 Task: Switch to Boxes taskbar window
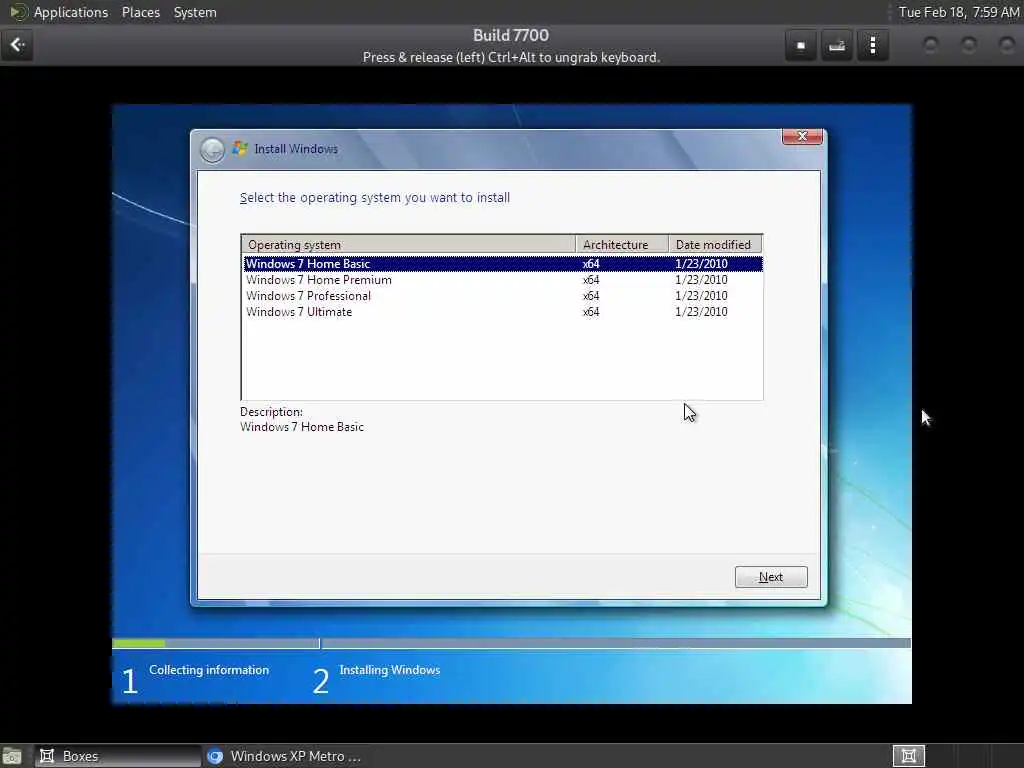[x=118, y=756]
